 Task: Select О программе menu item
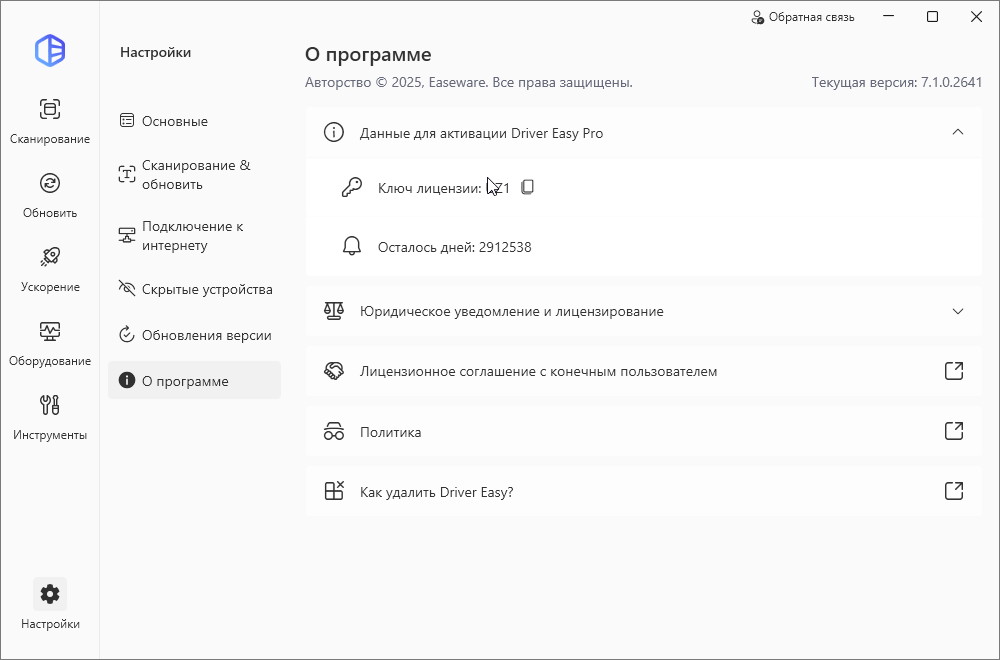[185, 381]
